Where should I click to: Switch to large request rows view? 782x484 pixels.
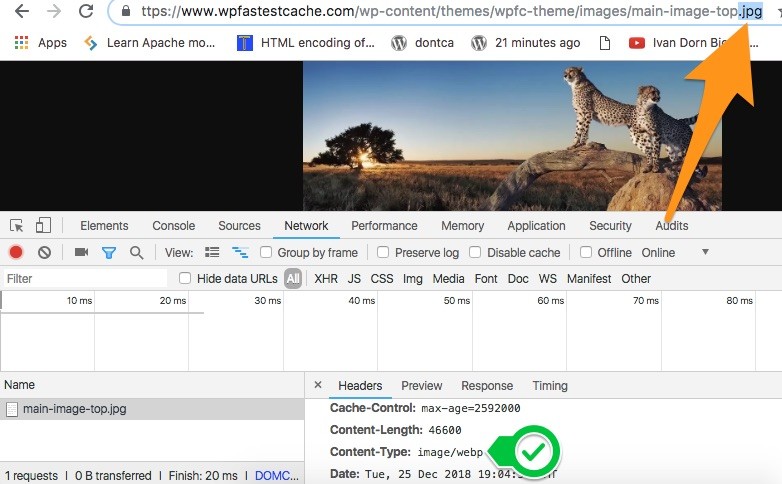pyautogui.click(x=212, y=253)
